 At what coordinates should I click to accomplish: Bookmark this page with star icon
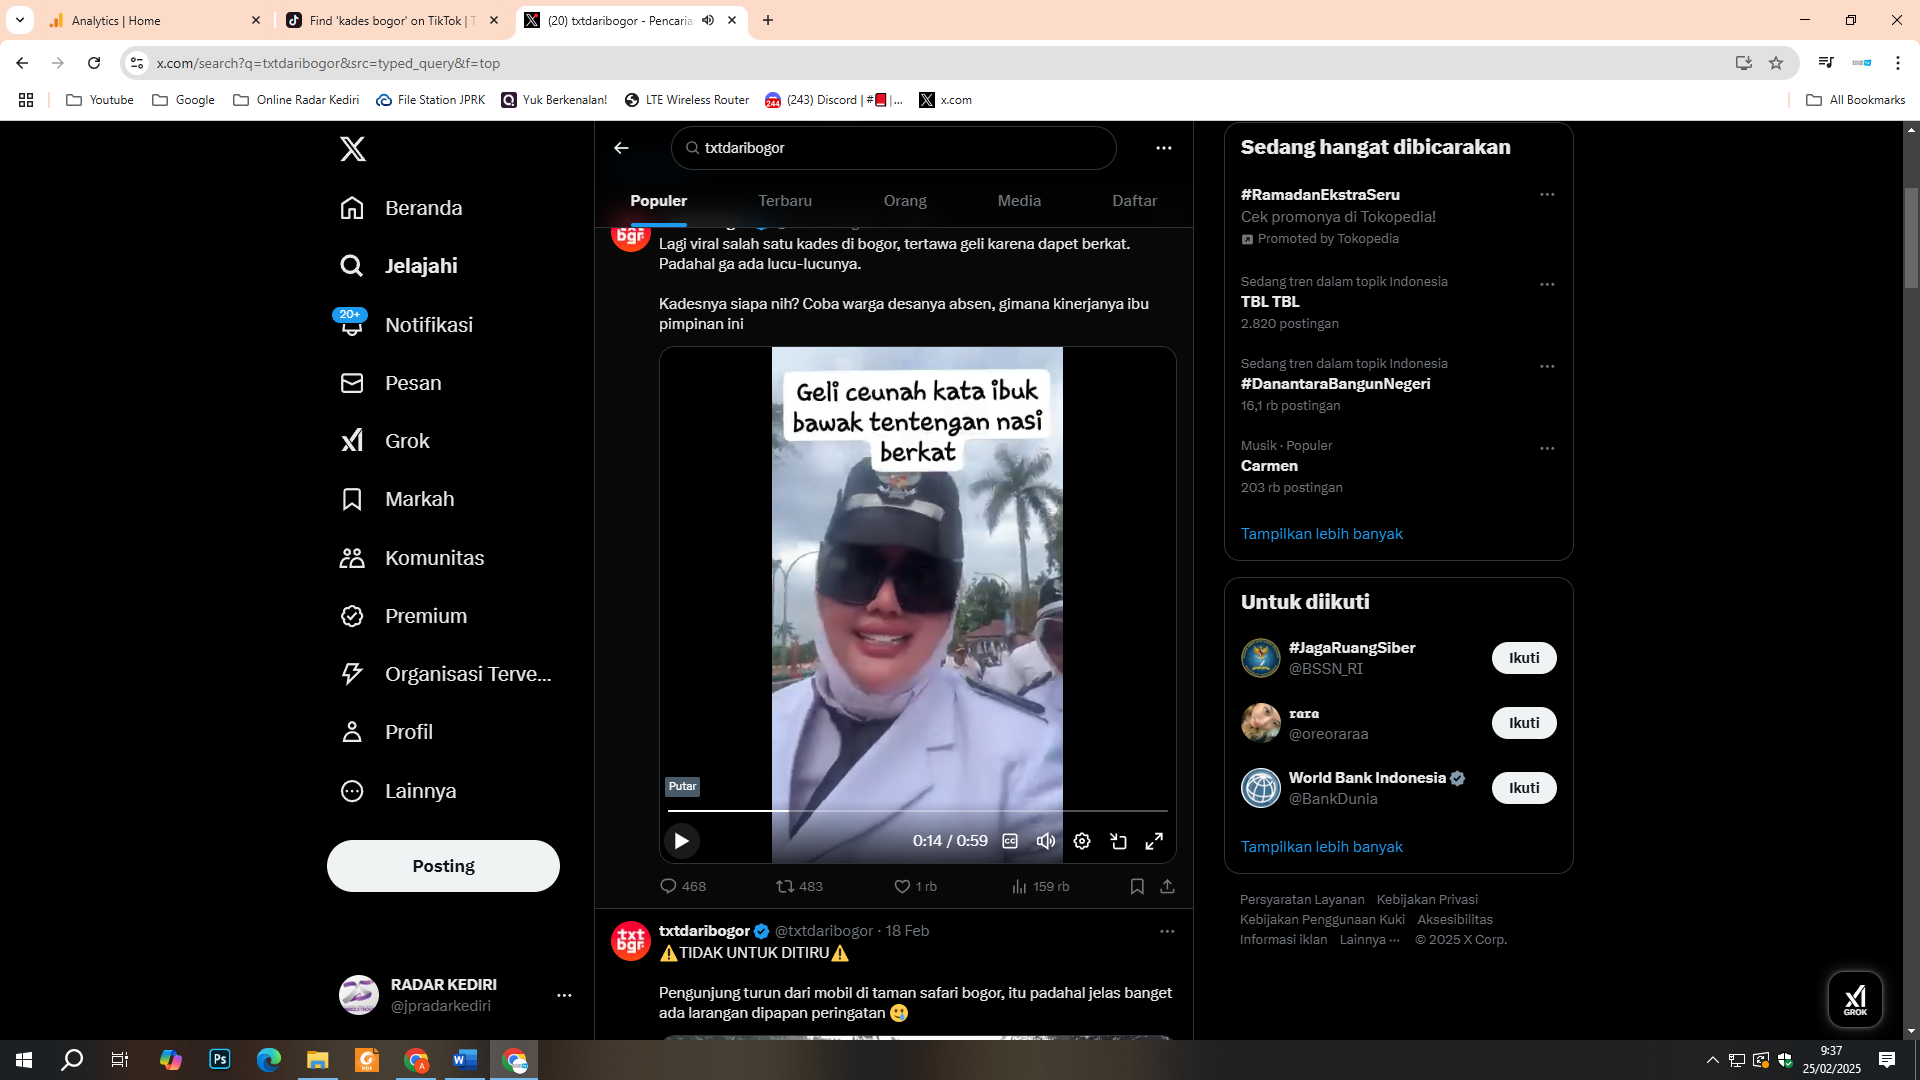[1776, 63]
